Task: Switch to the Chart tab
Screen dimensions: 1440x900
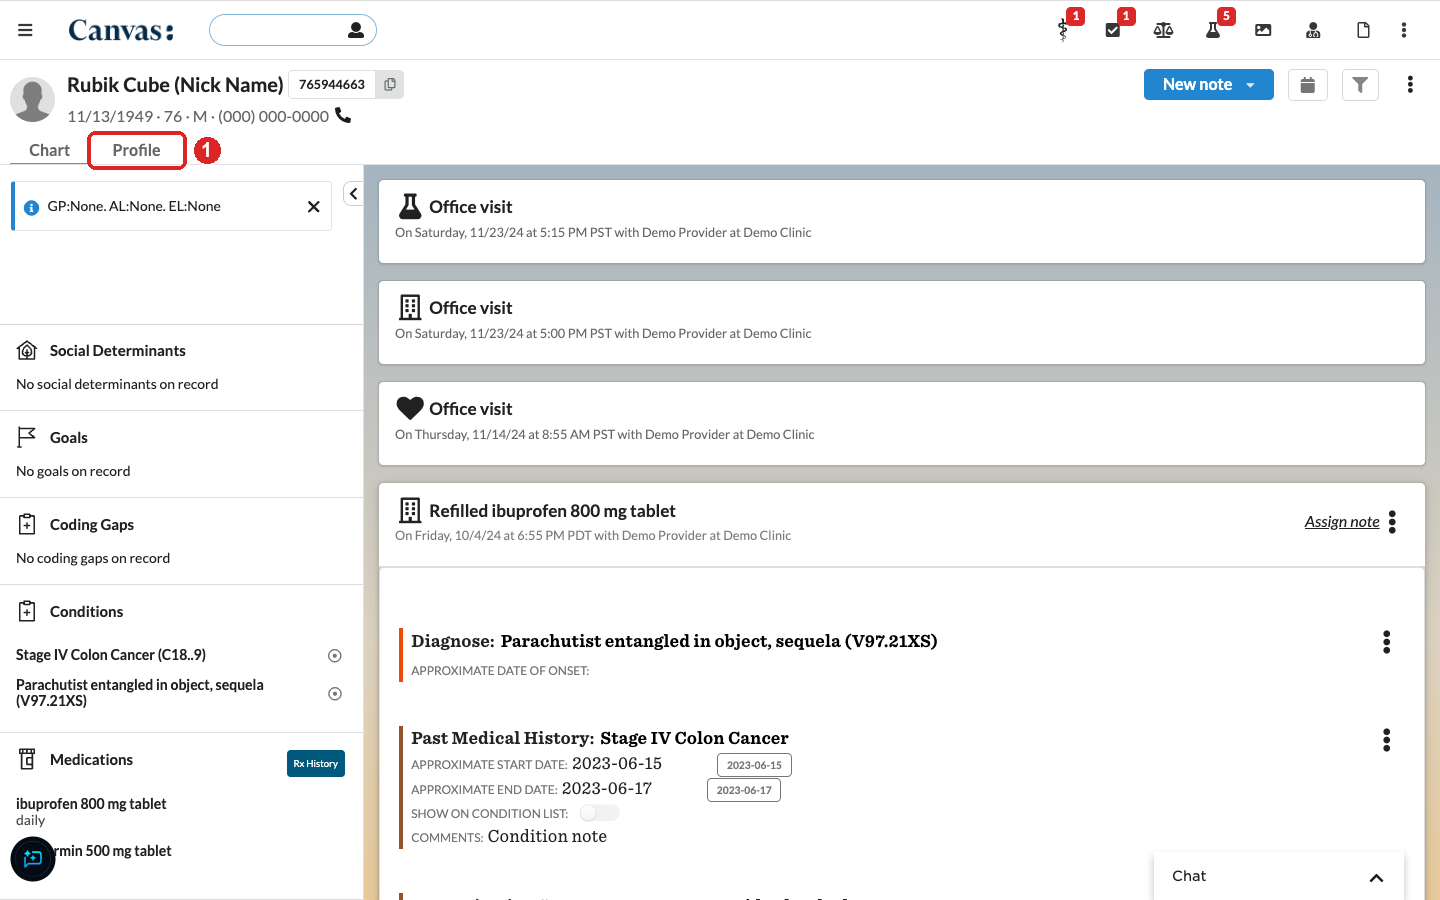Action: click(49, 150)
